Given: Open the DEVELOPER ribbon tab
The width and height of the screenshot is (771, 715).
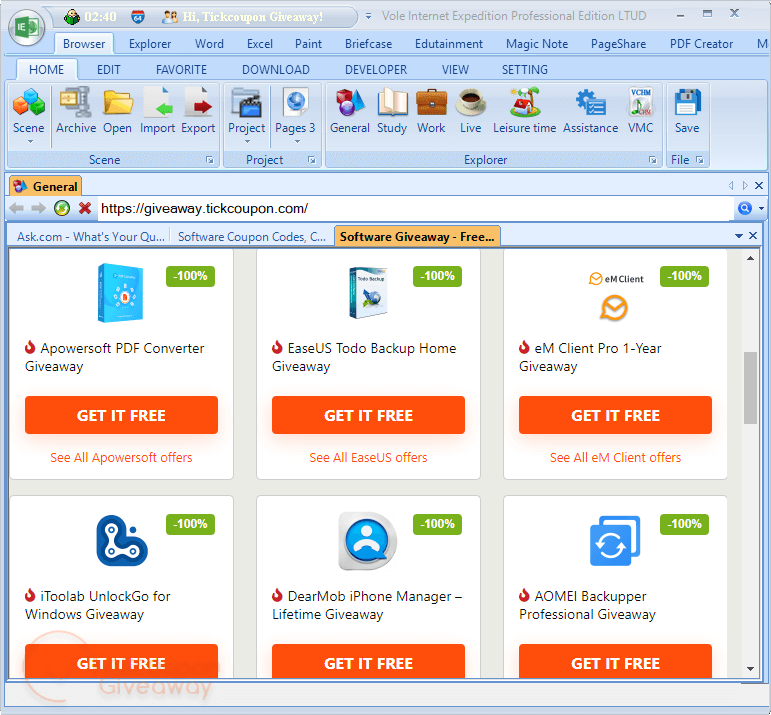Looking at the screenshot, I should coord(376,70).
